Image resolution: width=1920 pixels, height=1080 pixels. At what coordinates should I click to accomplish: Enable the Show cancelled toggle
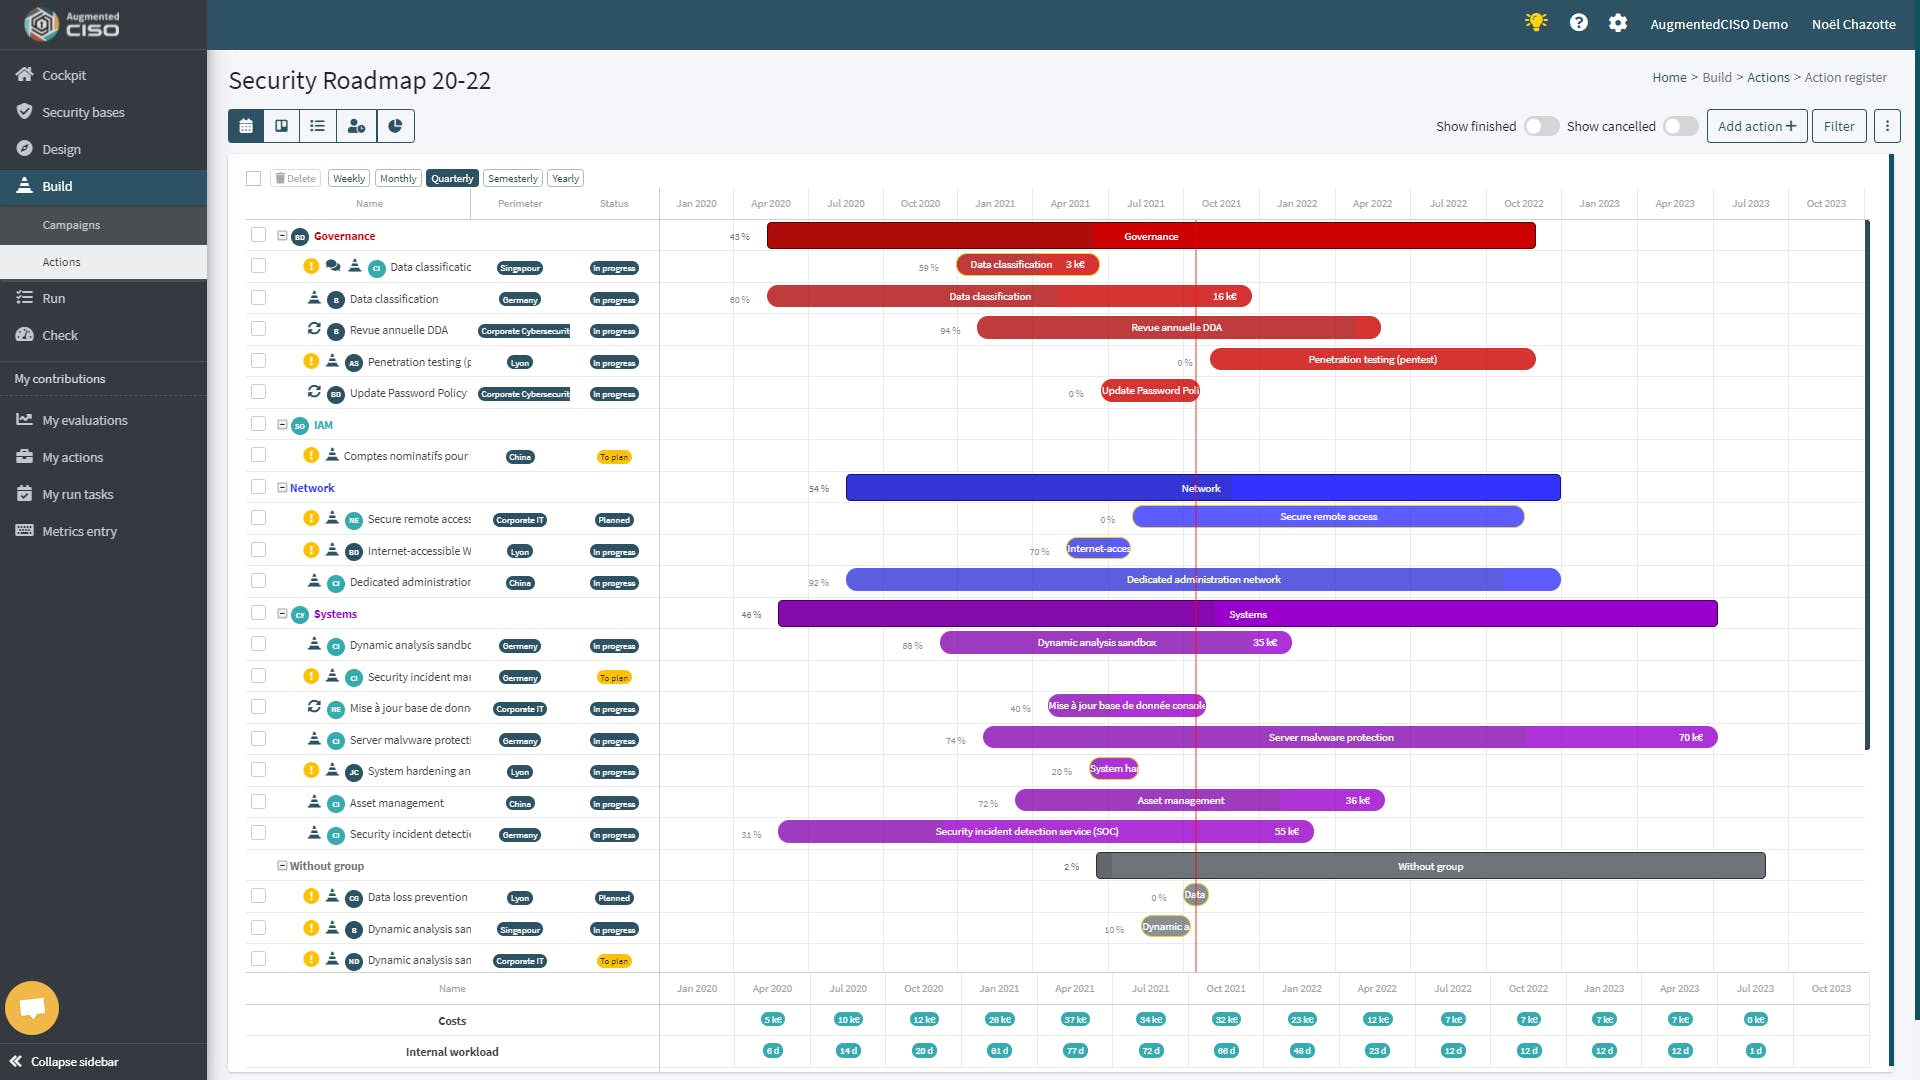(x=1680, y=126)
